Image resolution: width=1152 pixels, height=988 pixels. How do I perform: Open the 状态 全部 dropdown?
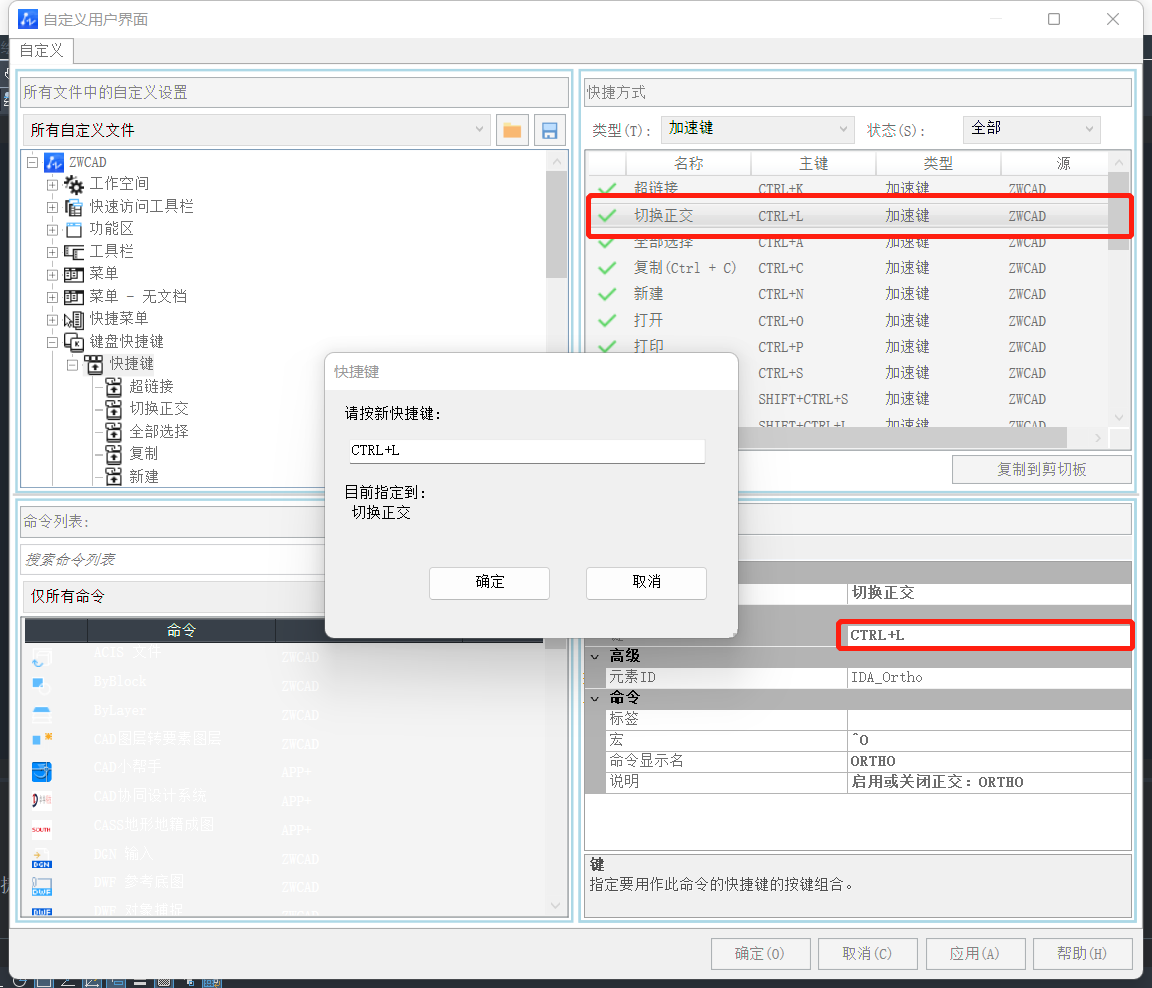1032,129
